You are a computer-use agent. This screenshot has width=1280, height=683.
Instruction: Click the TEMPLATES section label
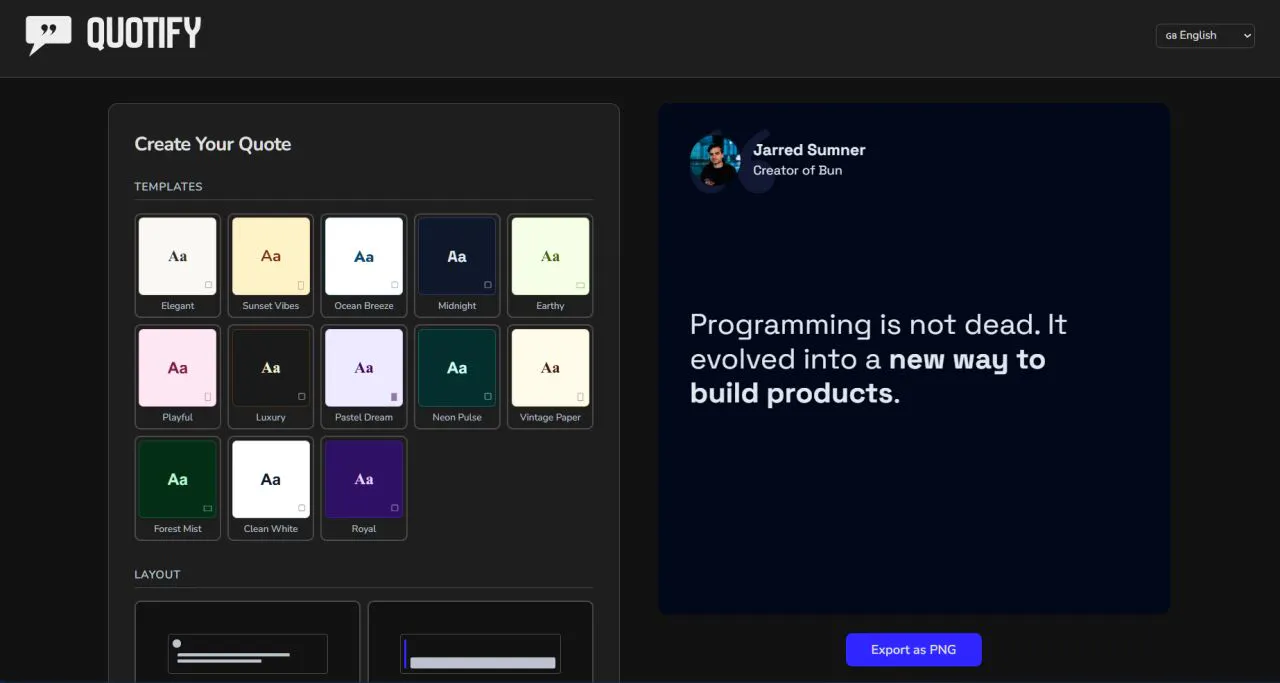click(168, 187)
